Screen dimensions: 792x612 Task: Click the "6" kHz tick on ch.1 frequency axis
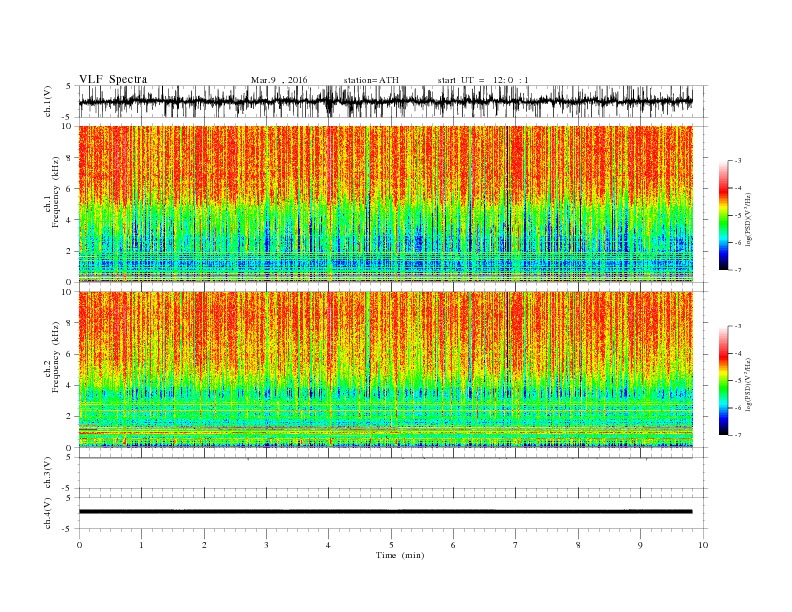click(69, 189)
